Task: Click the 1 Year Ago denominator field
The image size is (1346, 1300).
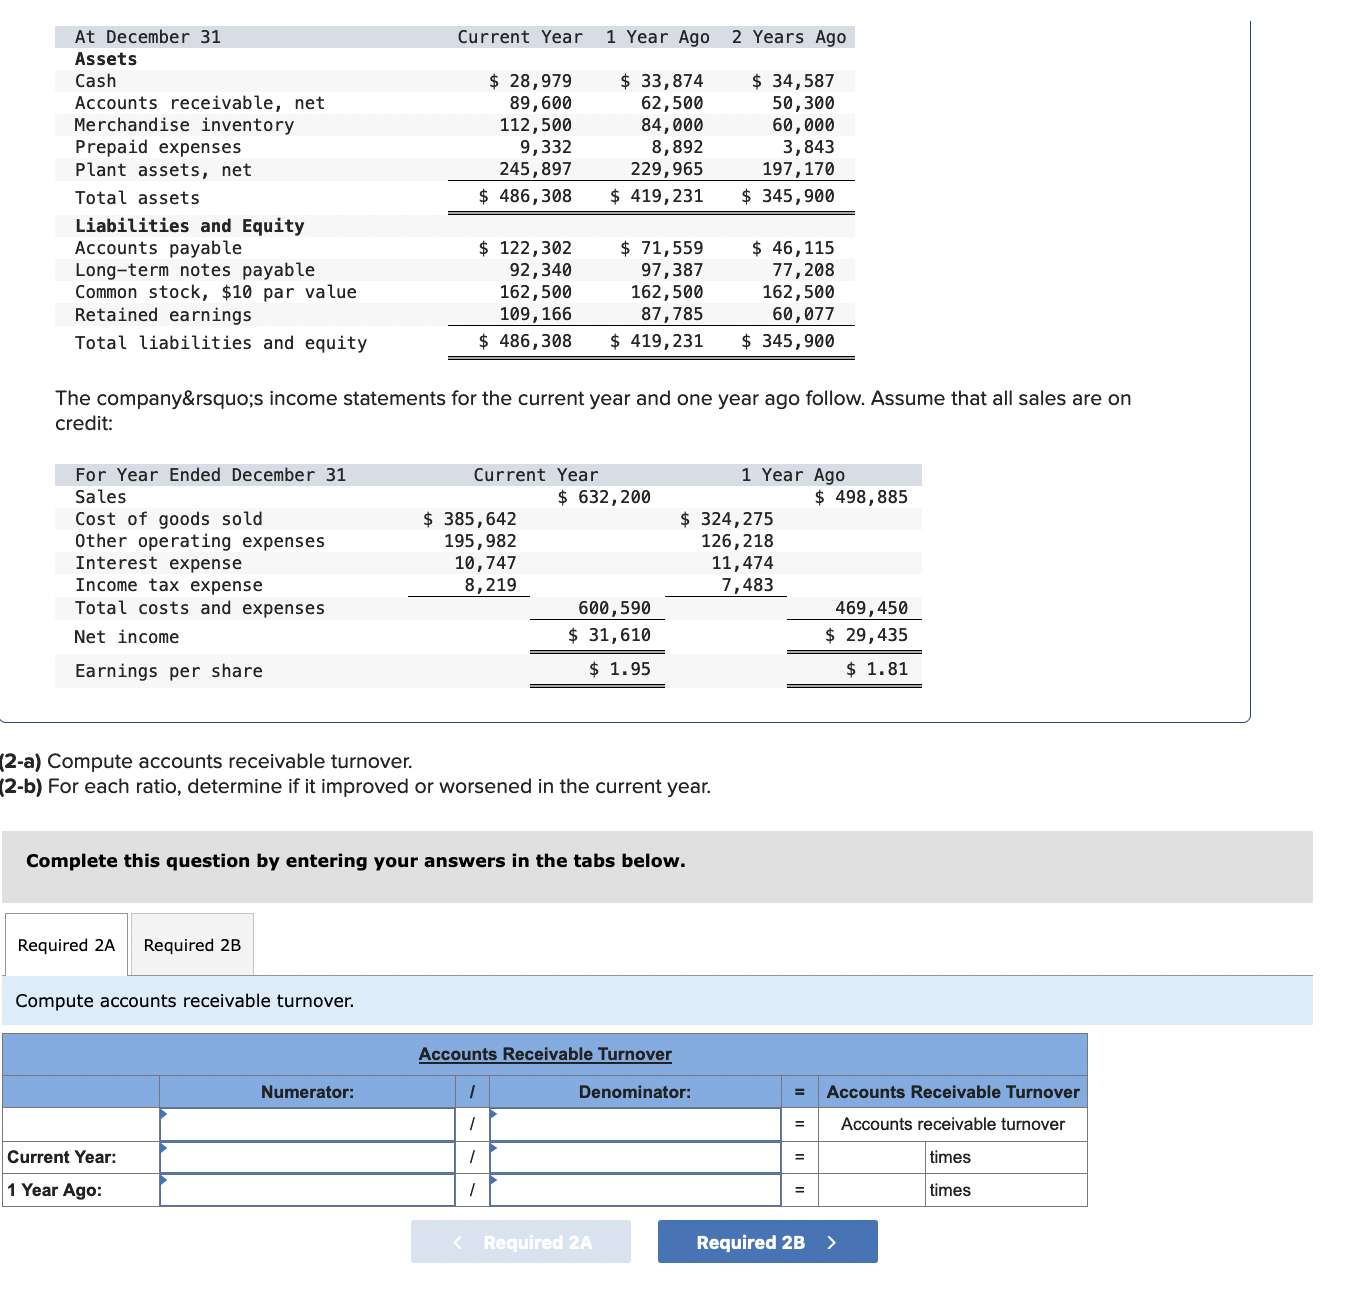Action: (635, 1190)
